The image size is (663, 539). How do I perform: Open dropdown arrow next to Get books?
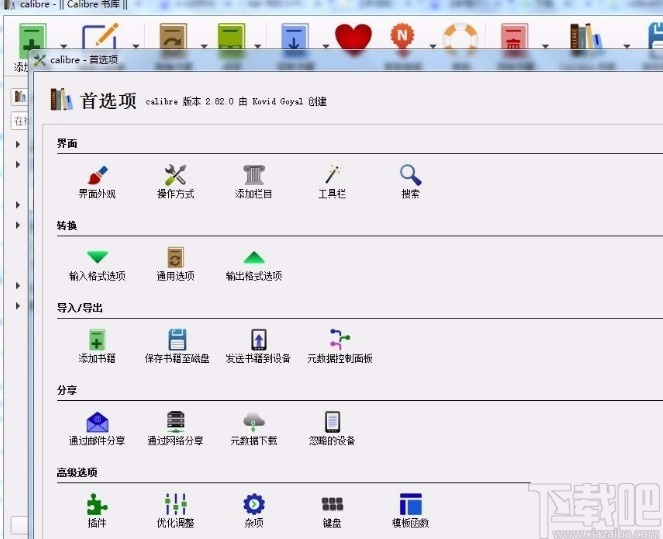(x=326, y=46)
